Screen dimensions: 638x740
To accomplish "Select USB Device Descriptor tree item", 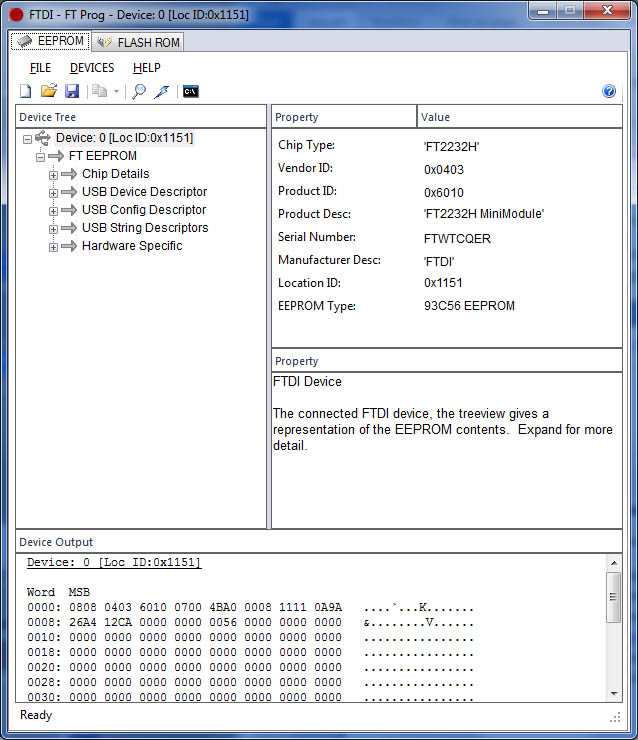I will coord(144,192).
